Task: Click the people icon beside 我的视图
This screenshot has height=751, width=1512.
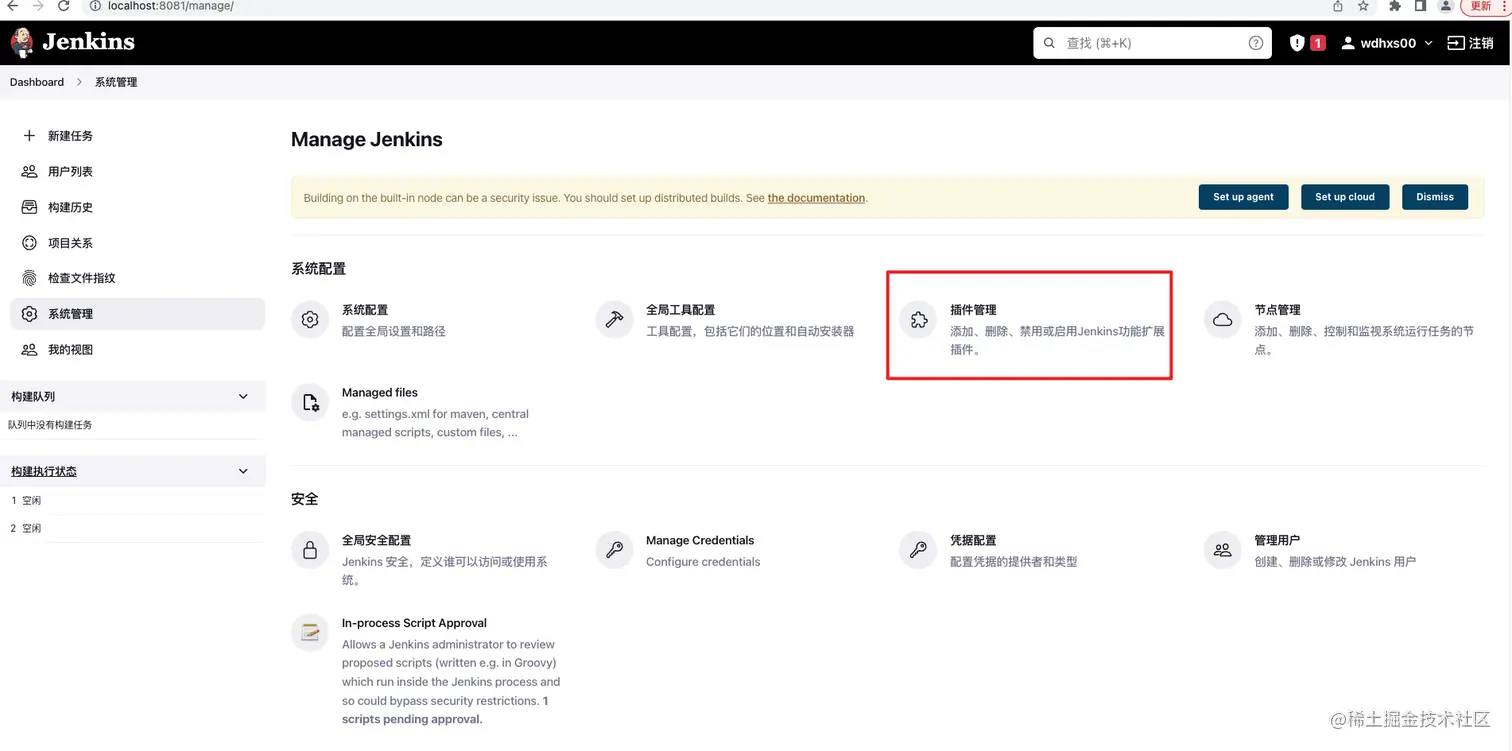Action: [29, 350]
